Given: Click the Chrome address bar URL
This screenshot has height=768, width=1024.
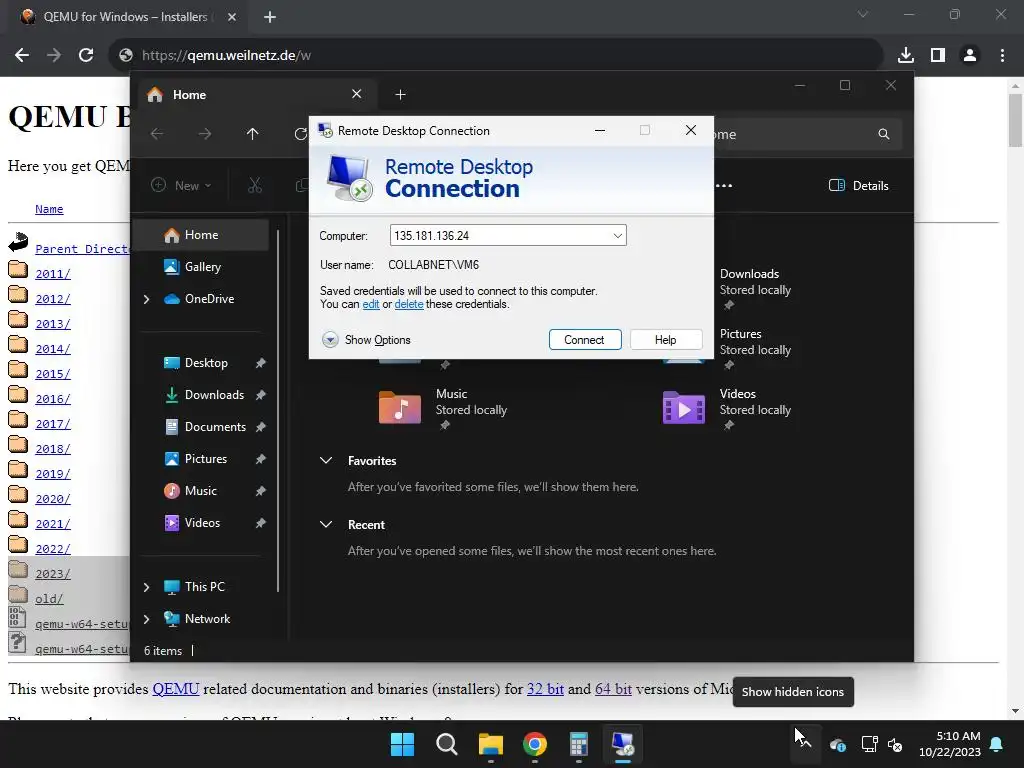Looking at the screenshot, I should coord(226,56).
